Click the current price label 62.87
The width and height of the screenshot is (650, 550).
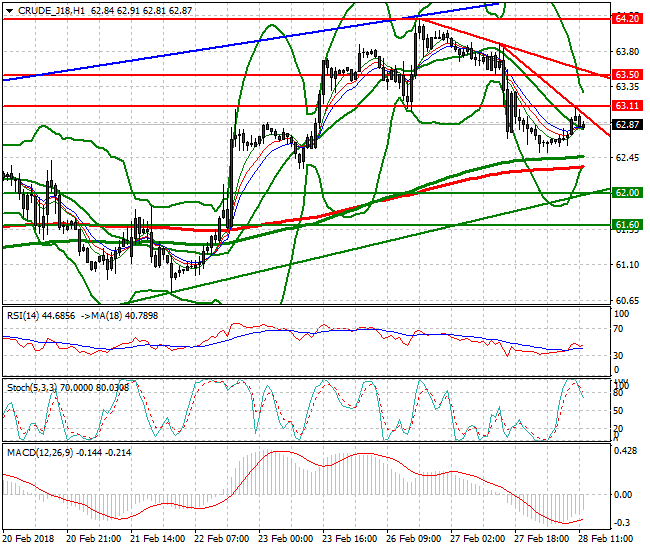pyautogui.click(x=627, y=125)
